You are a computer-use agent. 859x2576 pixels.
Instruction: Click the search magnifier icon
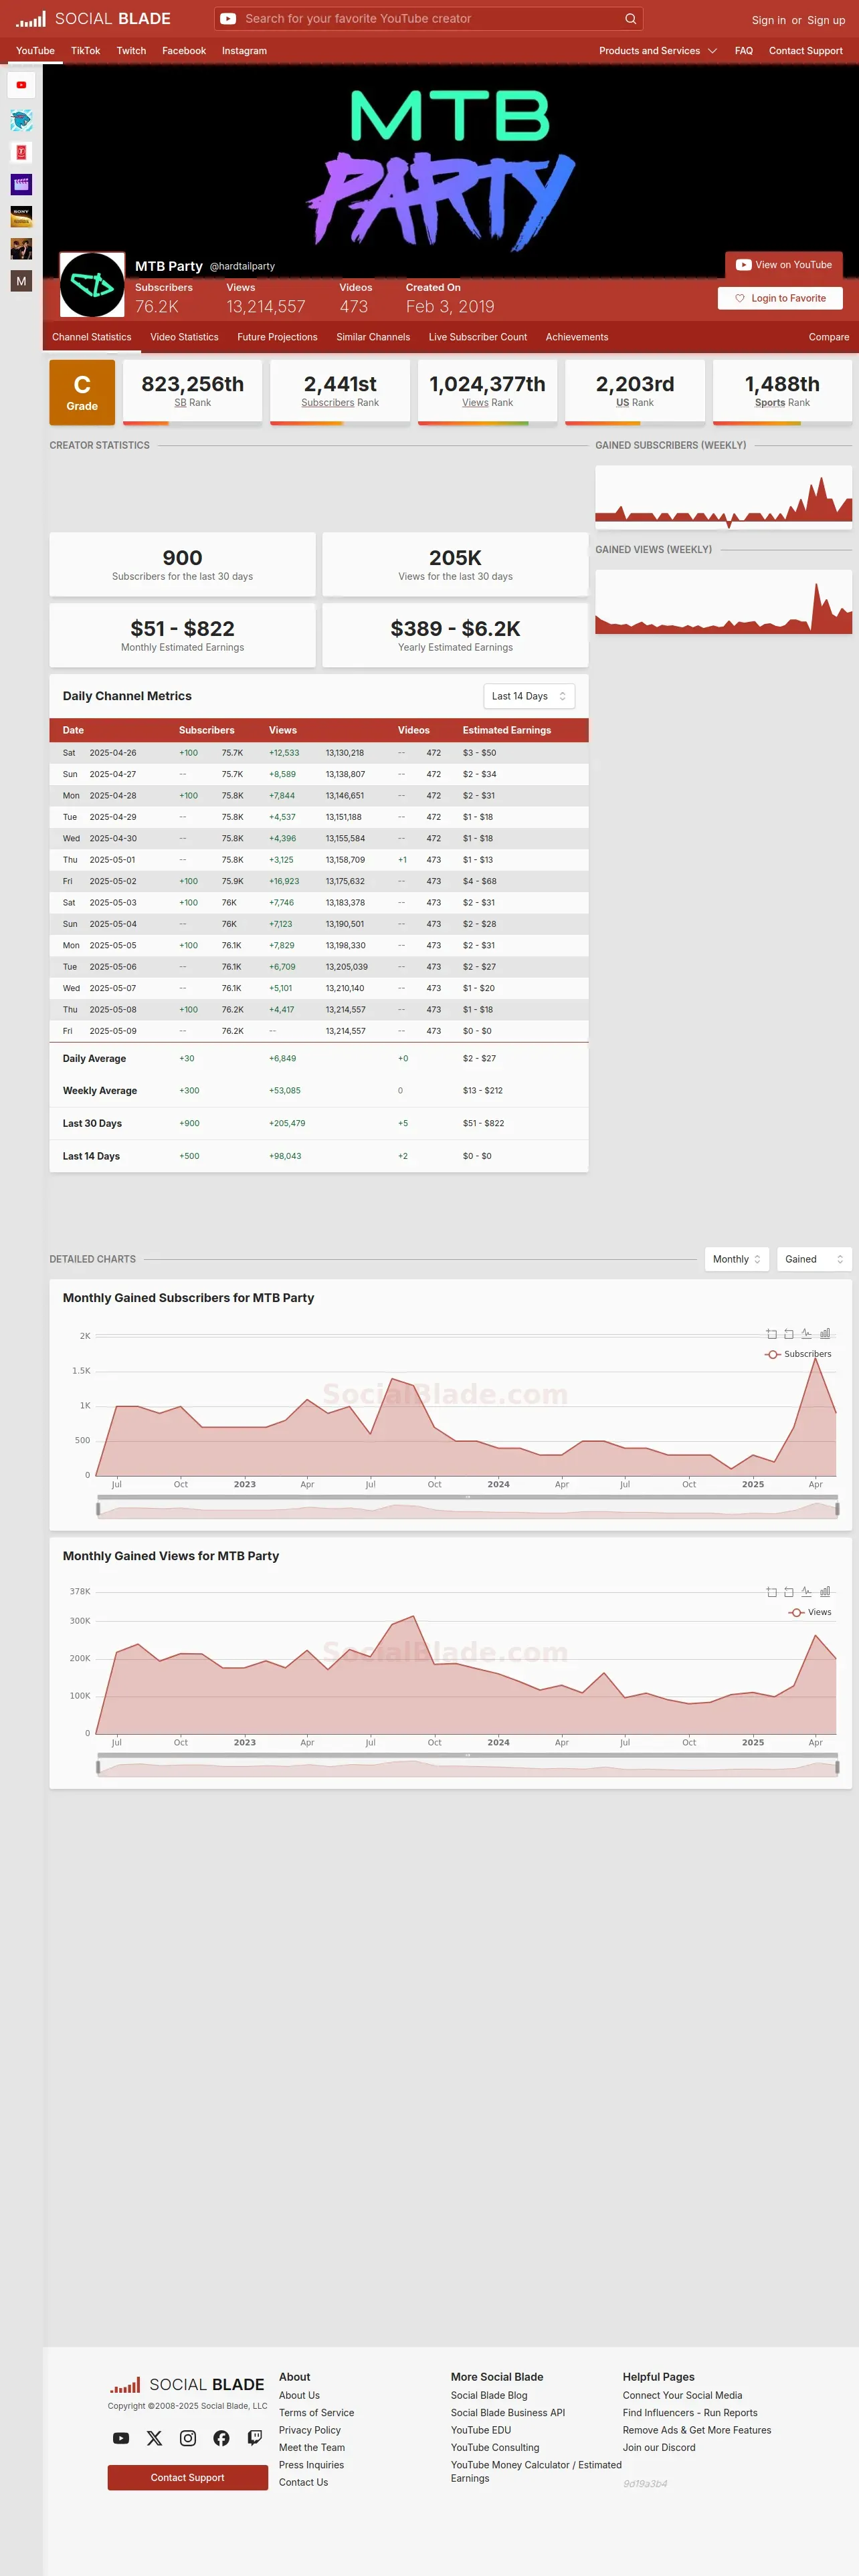(630, 19)
